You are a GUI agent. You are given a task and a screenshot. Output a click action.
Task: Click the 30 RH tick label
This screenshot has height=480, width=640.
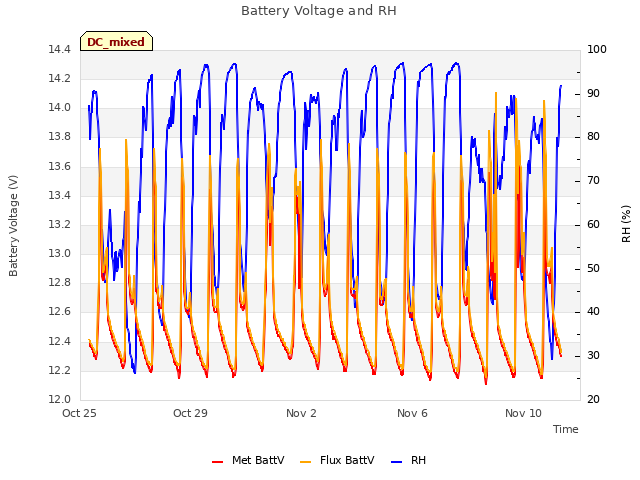pos(593,356)
